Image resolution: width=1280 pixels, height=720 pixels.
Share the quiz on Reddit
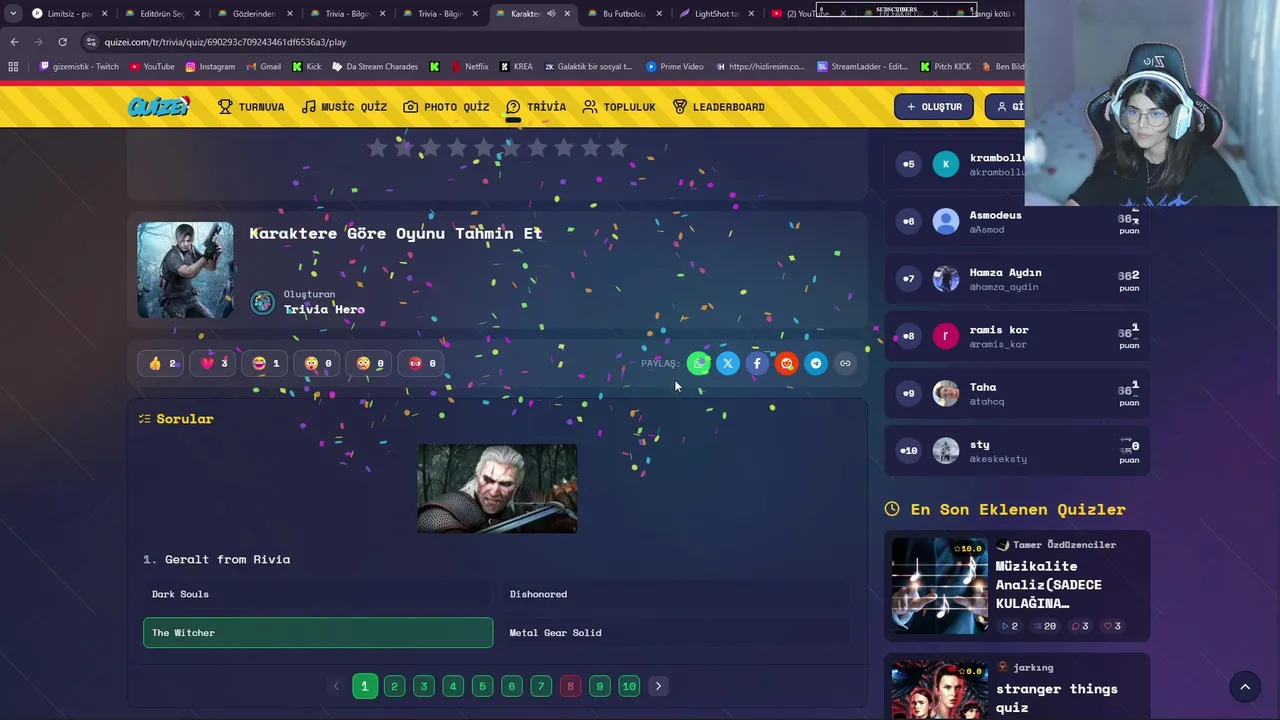pyautogui.click(x=787, y=363)
